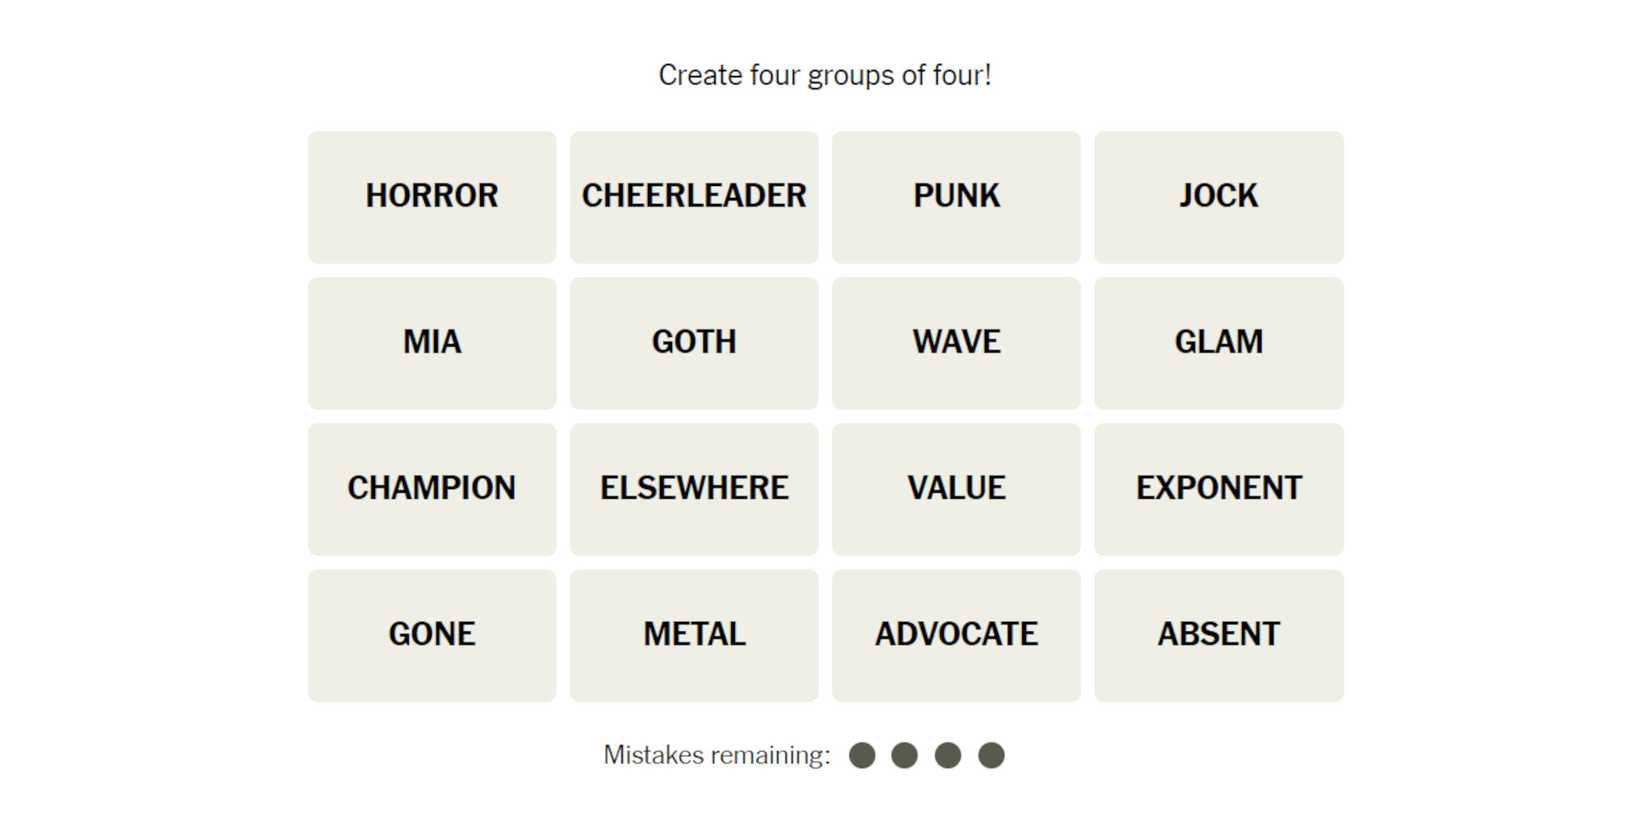Choose the WAVE word card
This screenshot has height=825, width=1650.
pyautogui.click(x=956, y=343)
